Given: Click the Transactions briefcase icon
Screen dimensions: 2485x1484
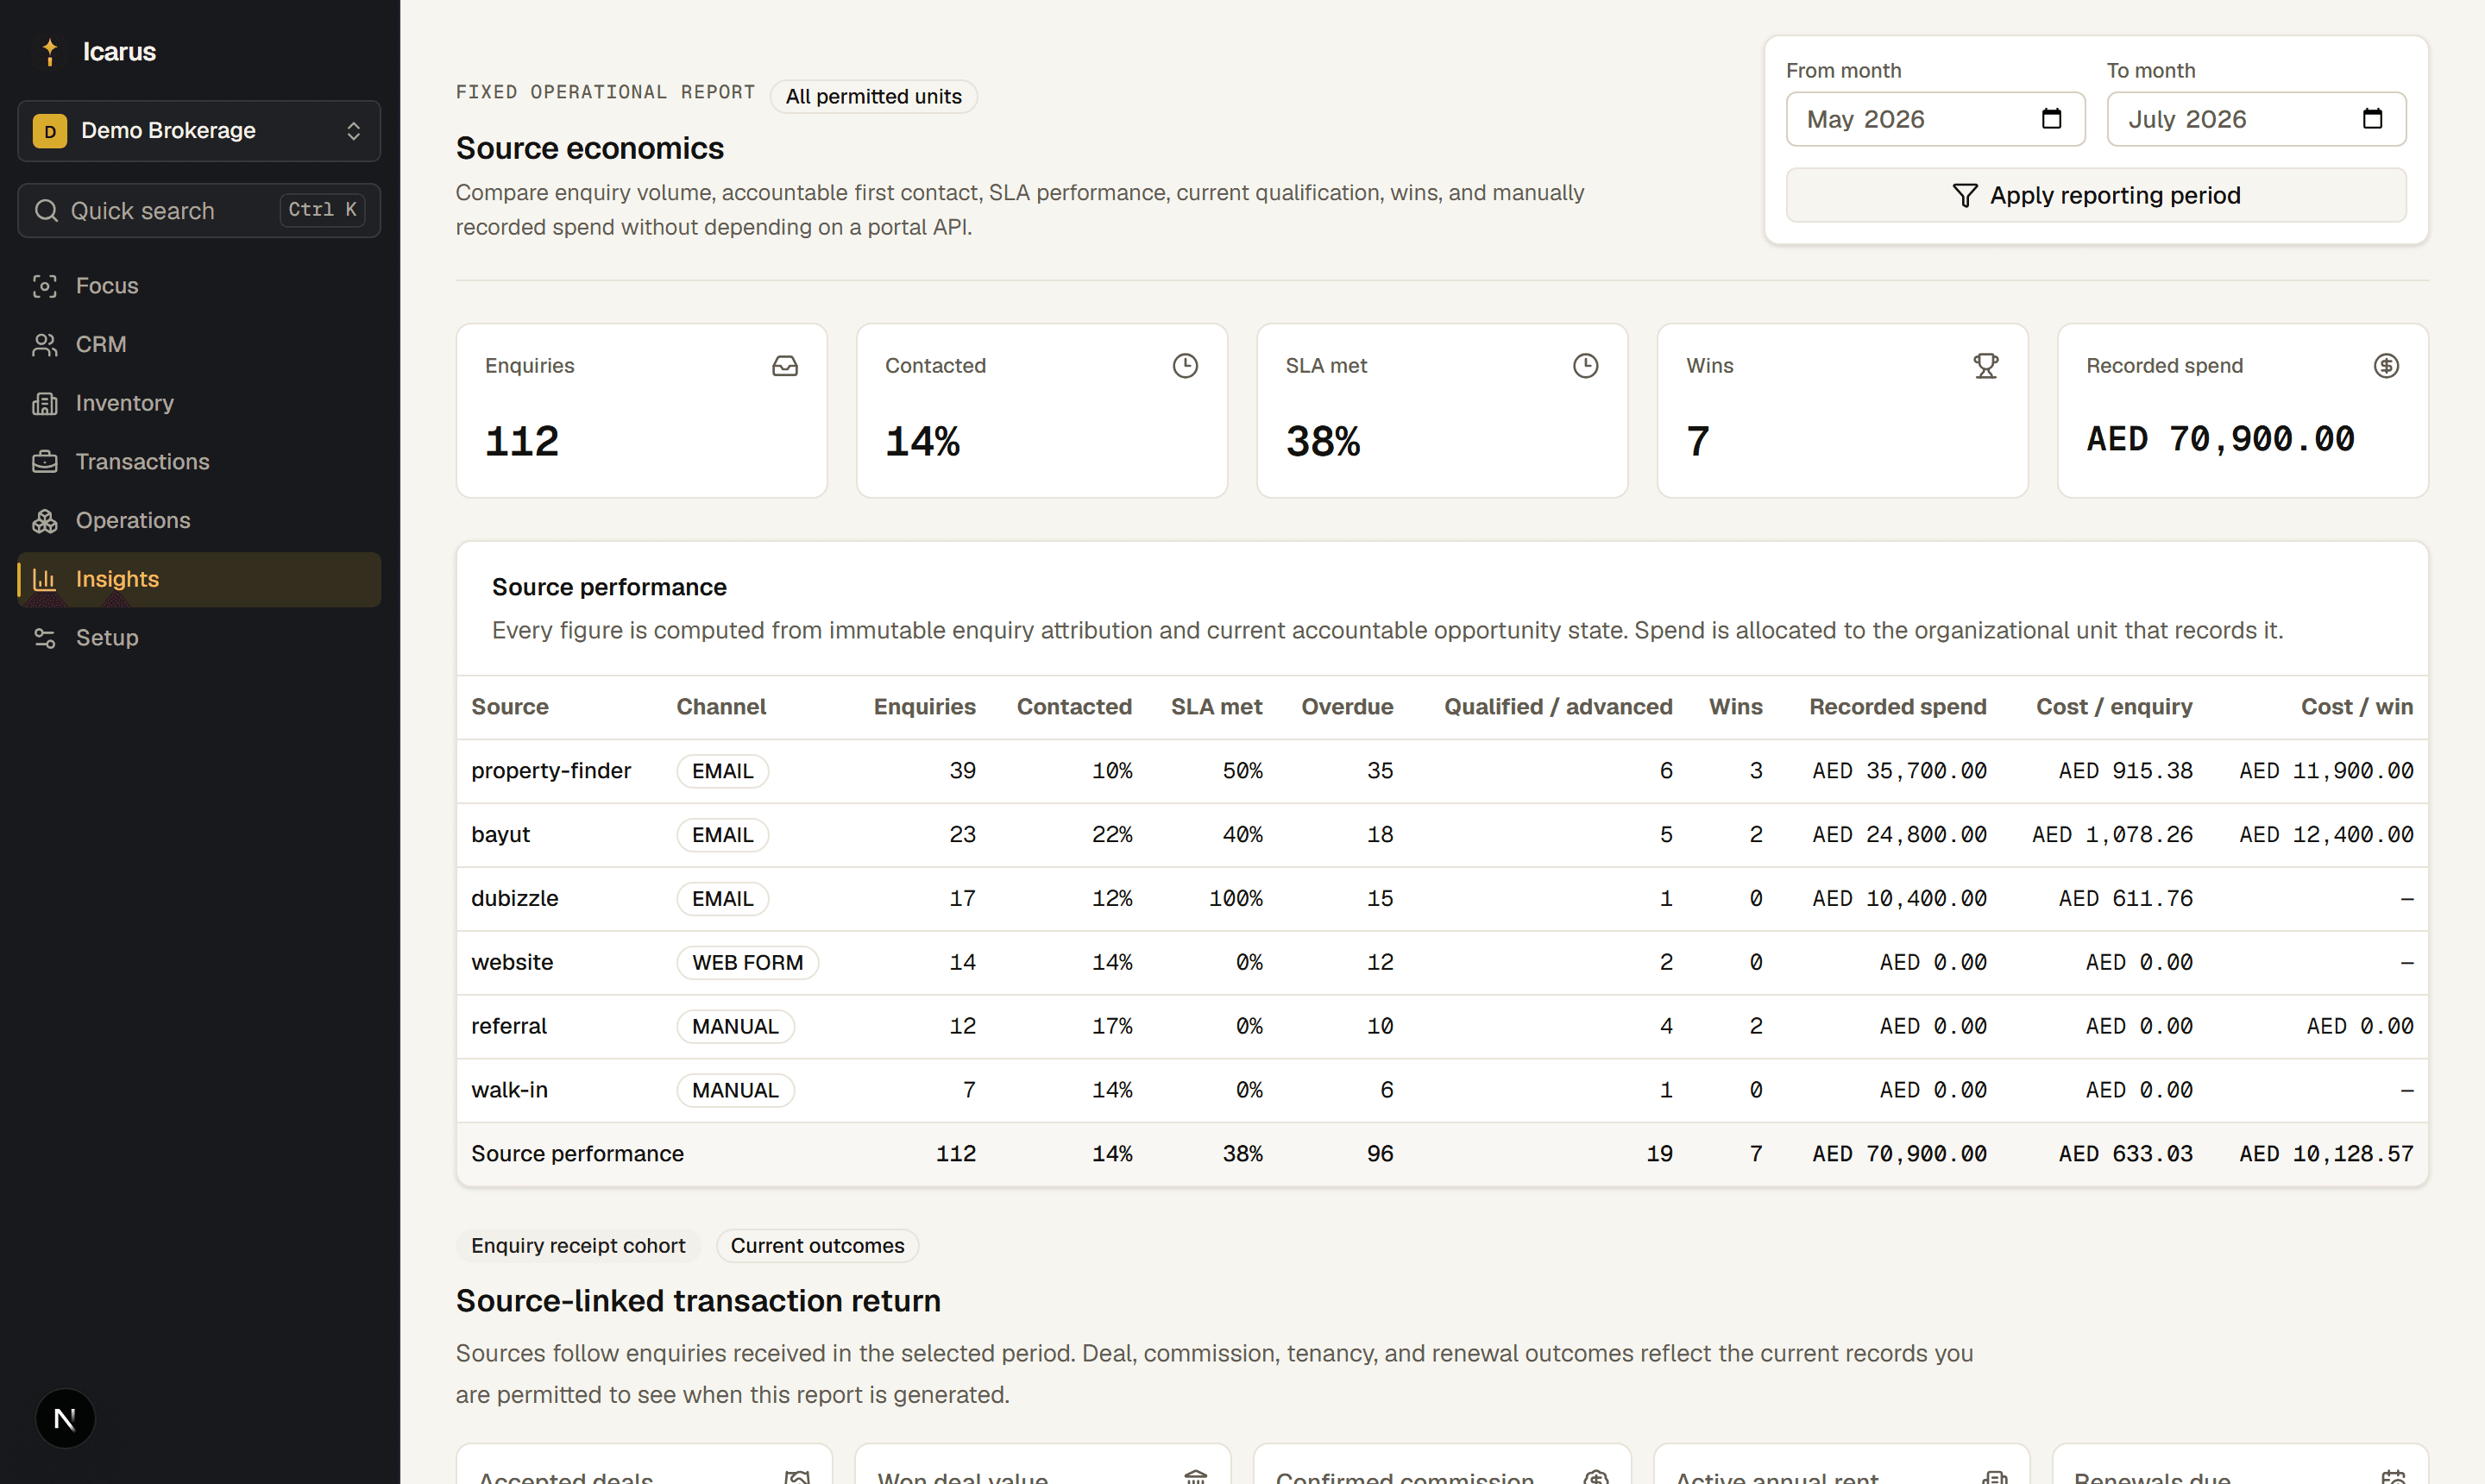Looking at the screenshot, I should coord(45,462).
